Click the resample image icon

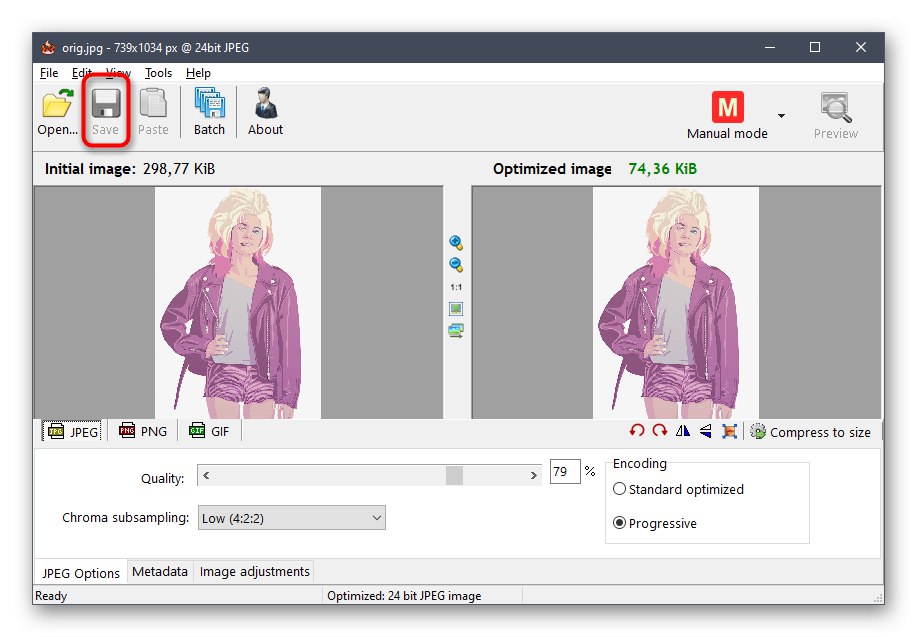(x=729, y=431)
